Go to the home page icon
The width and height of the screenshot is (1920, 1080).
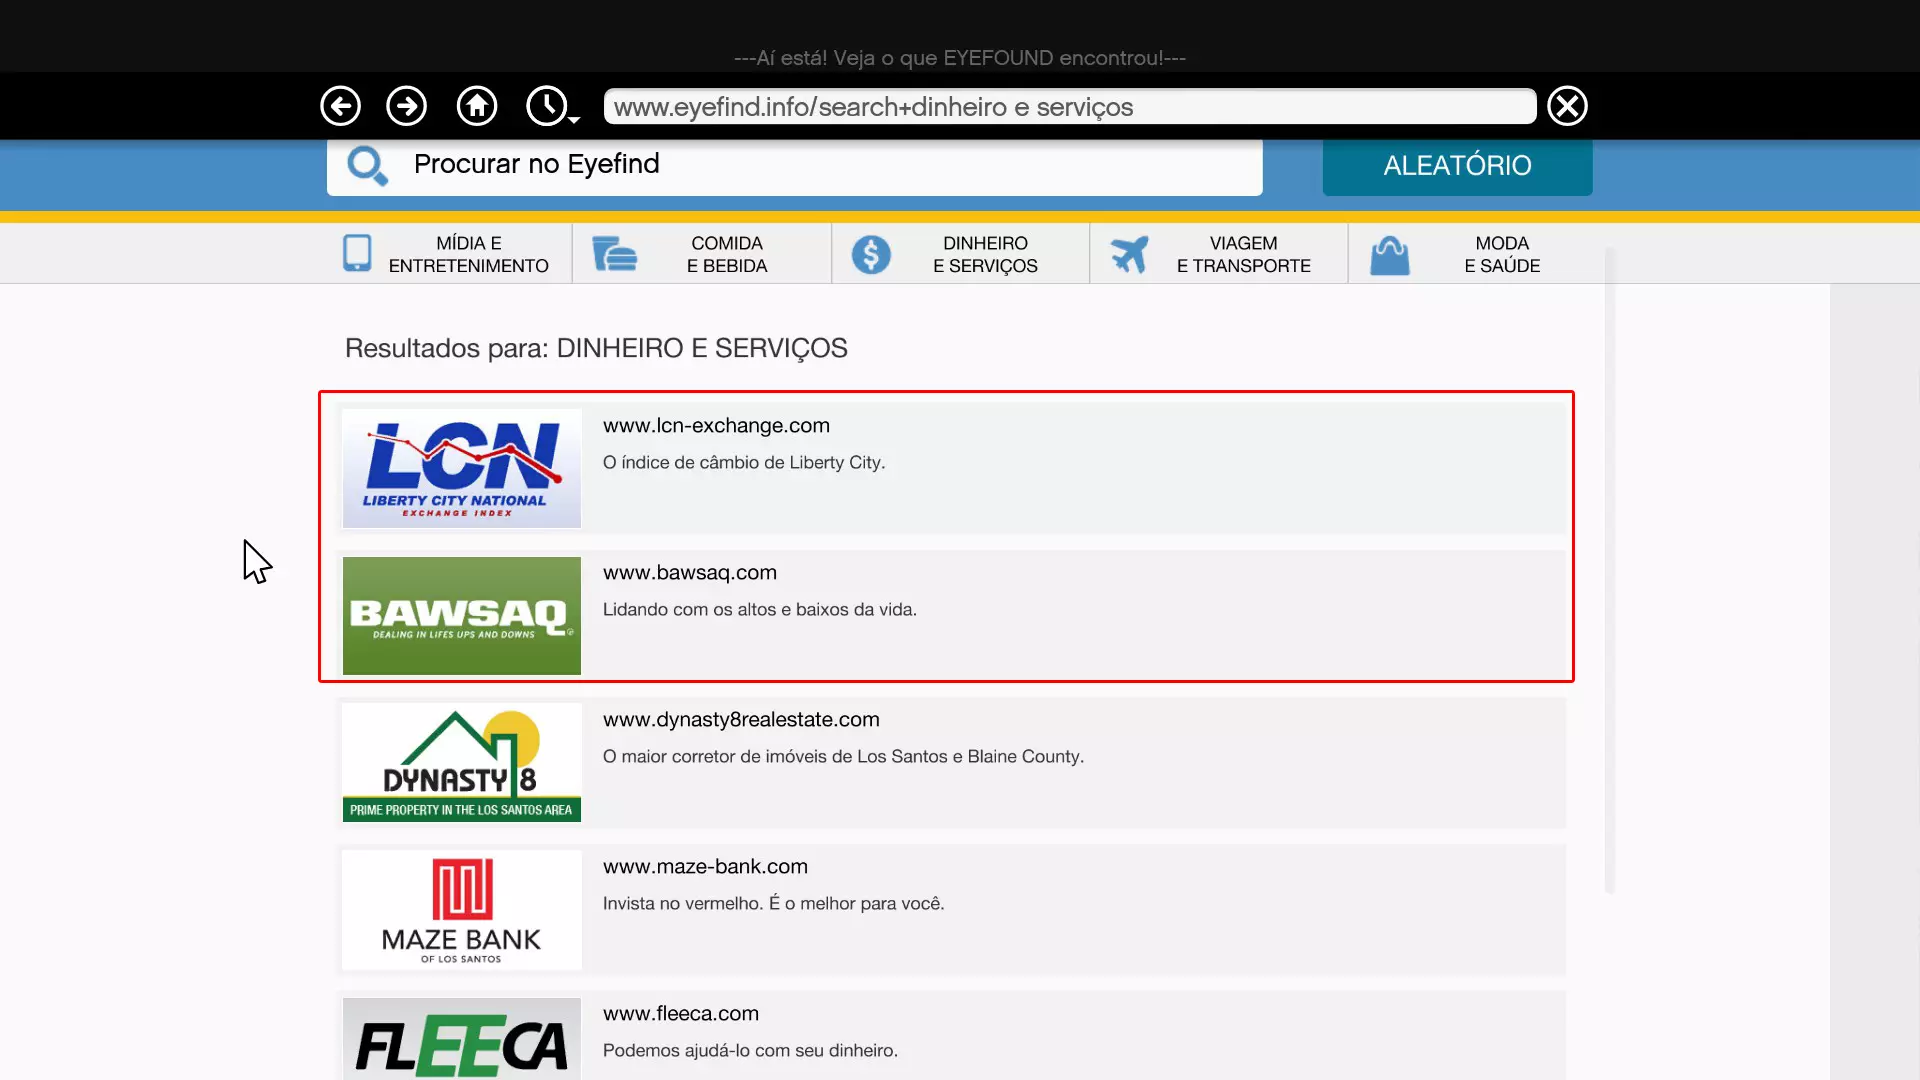[x=477, y=106]
